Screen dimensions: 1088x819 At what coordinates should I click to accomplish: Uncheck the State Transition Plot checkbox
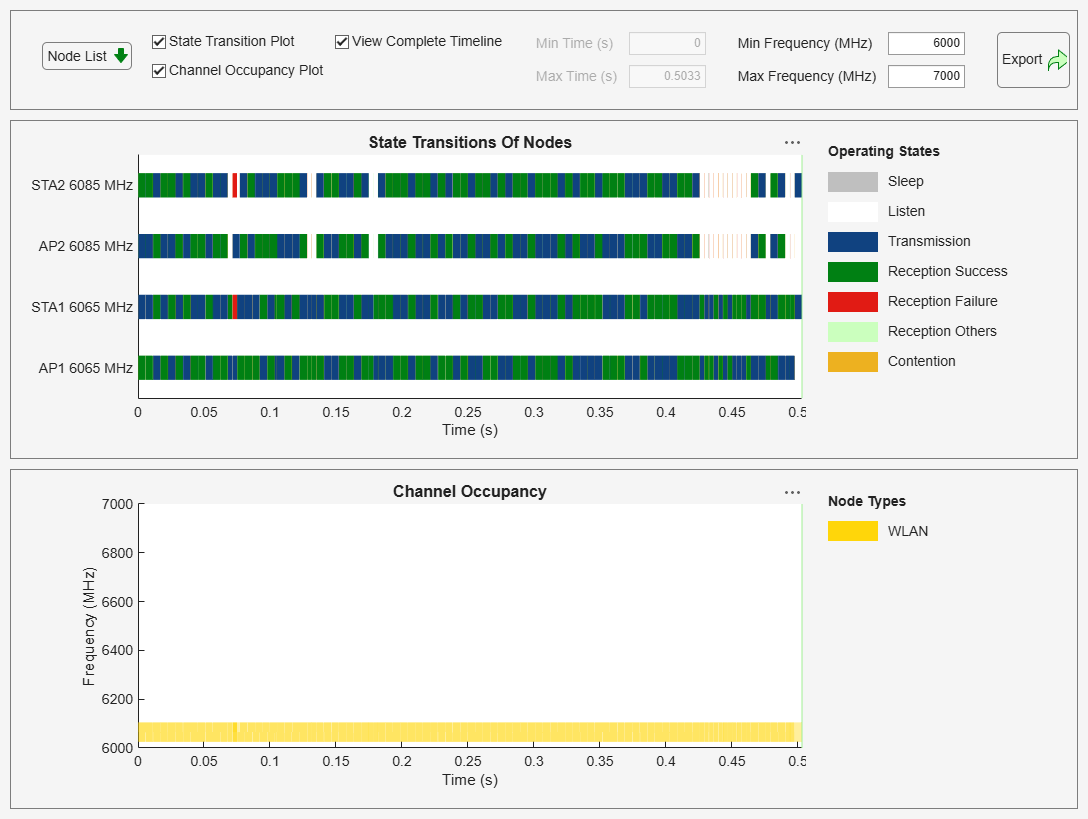157,41
